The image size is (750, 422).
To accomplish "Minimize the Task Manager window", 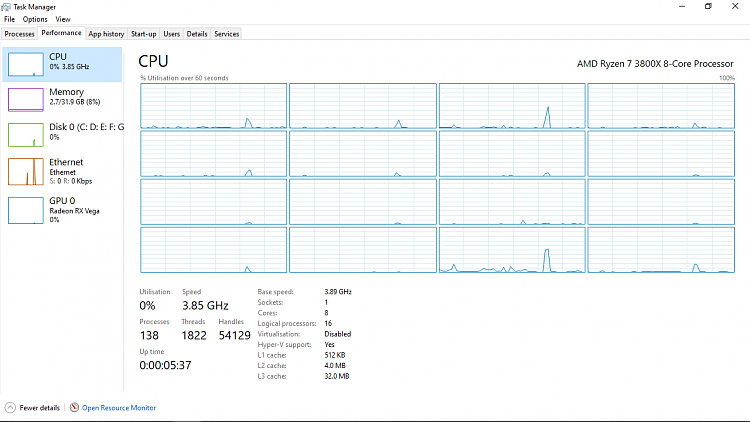I will coord(682,6).
